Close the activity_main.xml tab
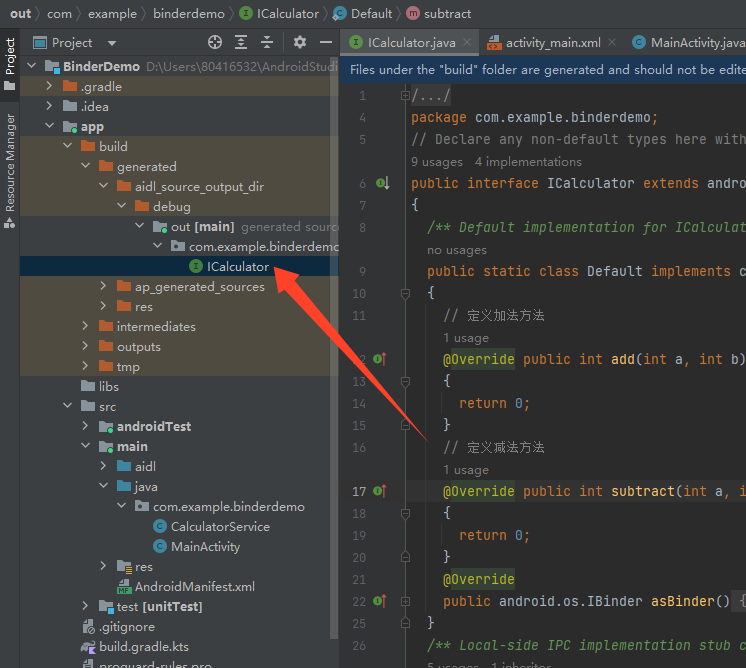 (612, 42)
